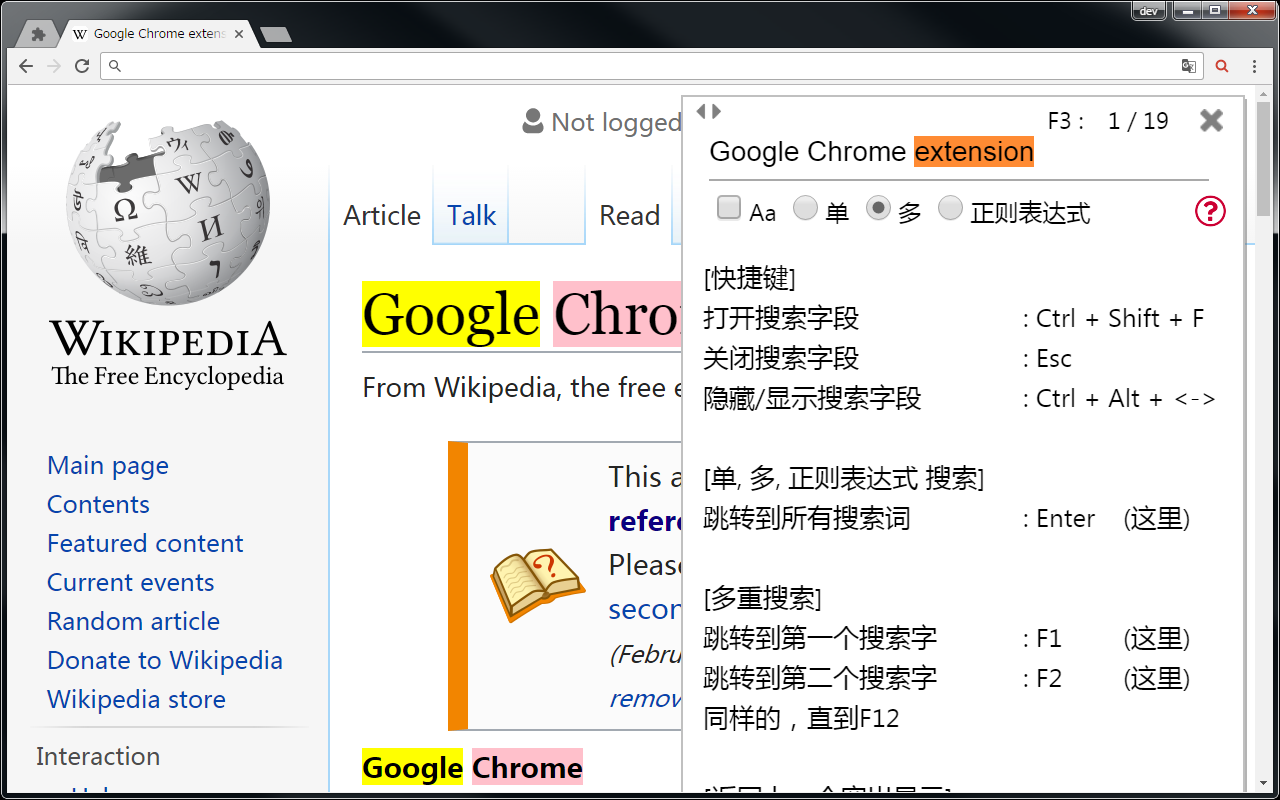
Task: Click the search field containing Google Chrome extension
Action: pyautogui.click(x=958, y=152)
